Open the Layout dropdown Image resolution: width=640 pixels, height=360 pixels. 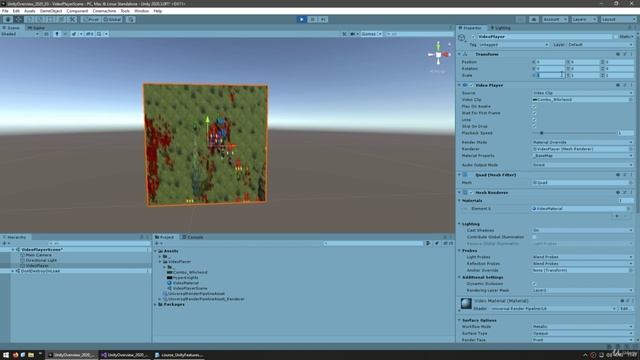618,19
